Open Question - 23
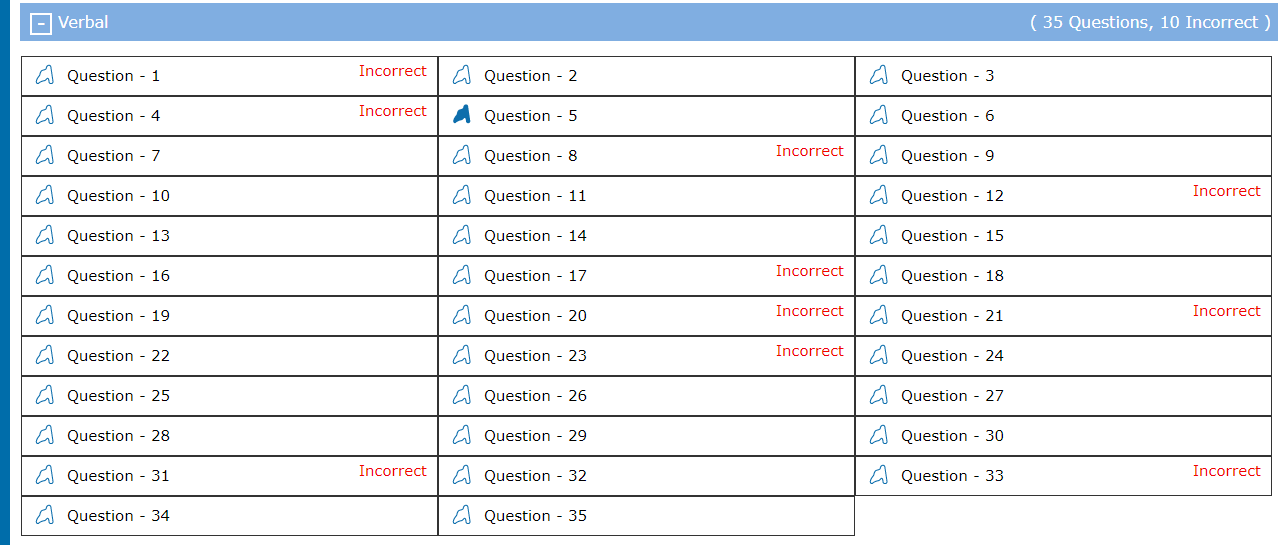The image size is (1278, 545). click(x=535, y=356)
